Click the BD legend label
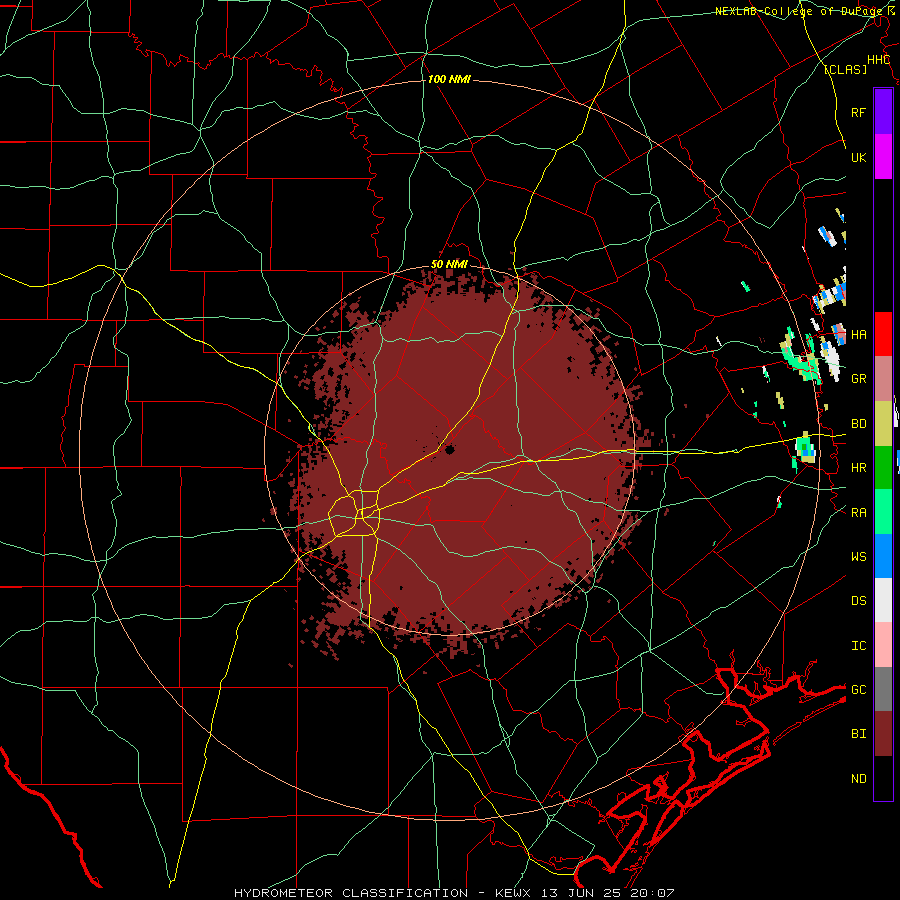 858,424
